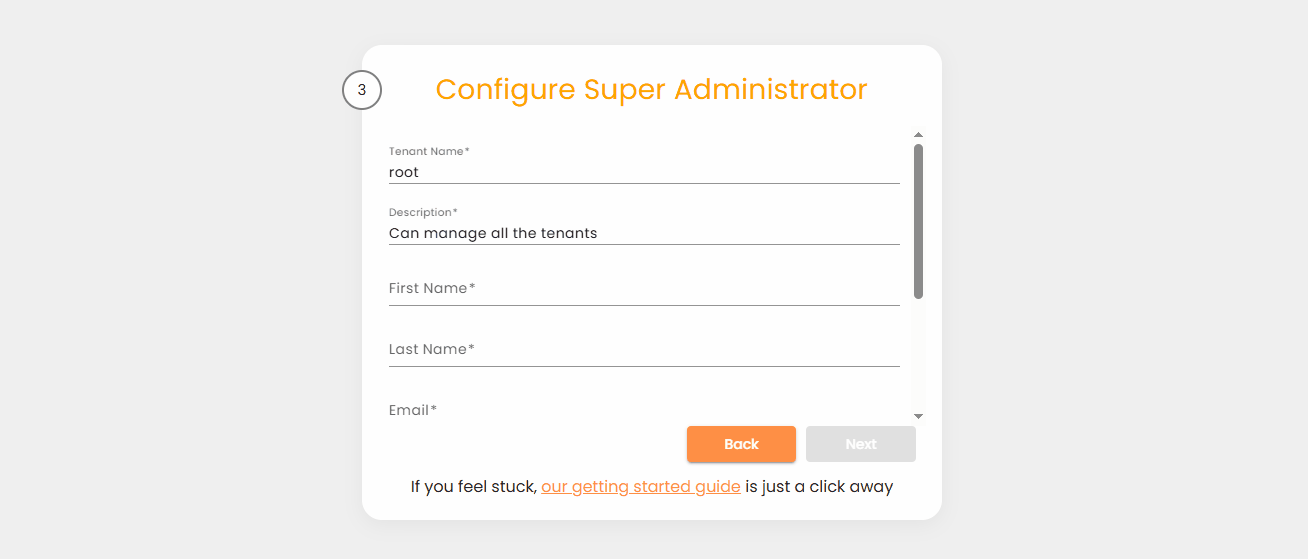This screenshot has width=1308, height=559.
Task: Click the 'Can manage all the tenants' text
Action: point(493,233)
